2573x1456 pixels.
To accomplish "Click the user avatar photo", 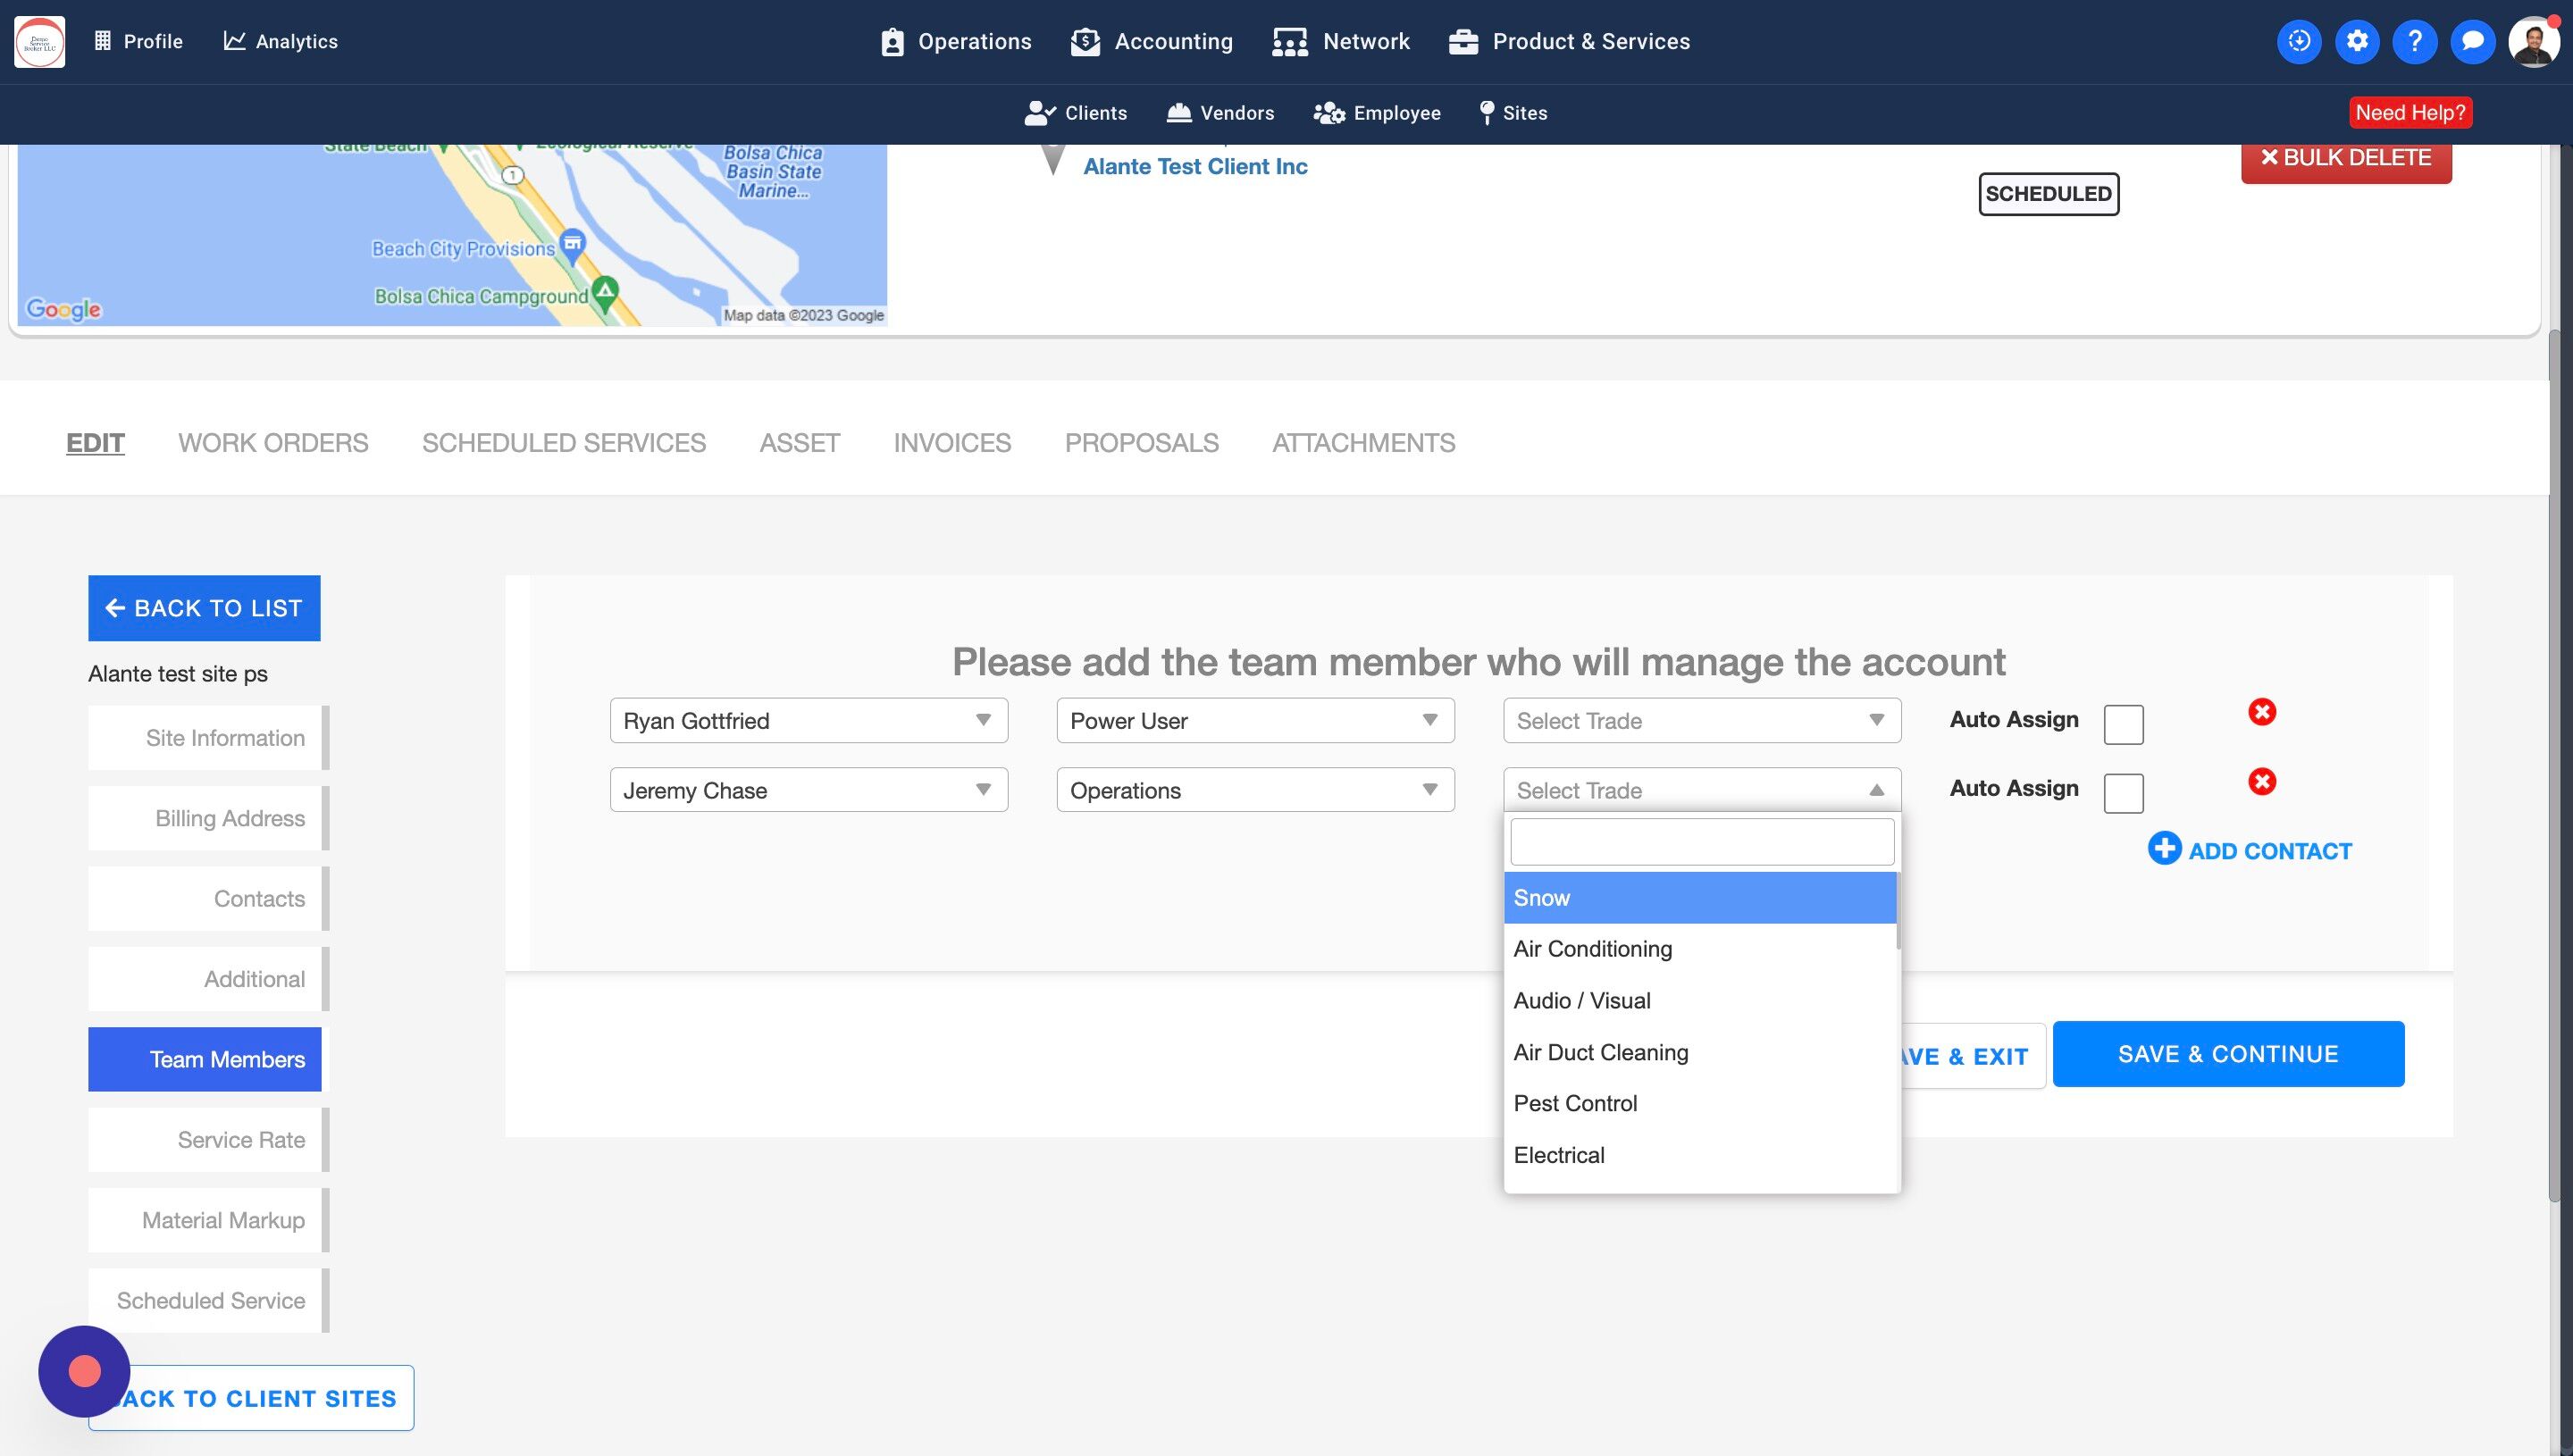I will [2533, 43].
